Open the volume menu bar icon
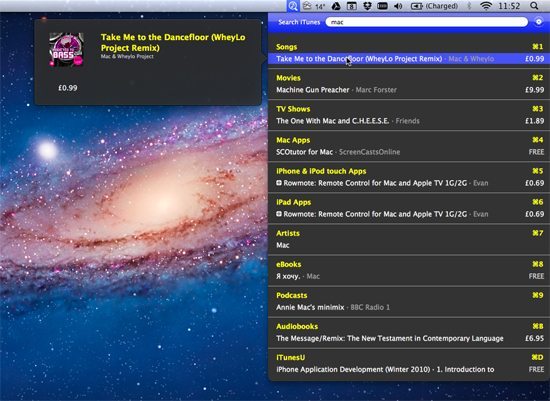 [398, 6]
